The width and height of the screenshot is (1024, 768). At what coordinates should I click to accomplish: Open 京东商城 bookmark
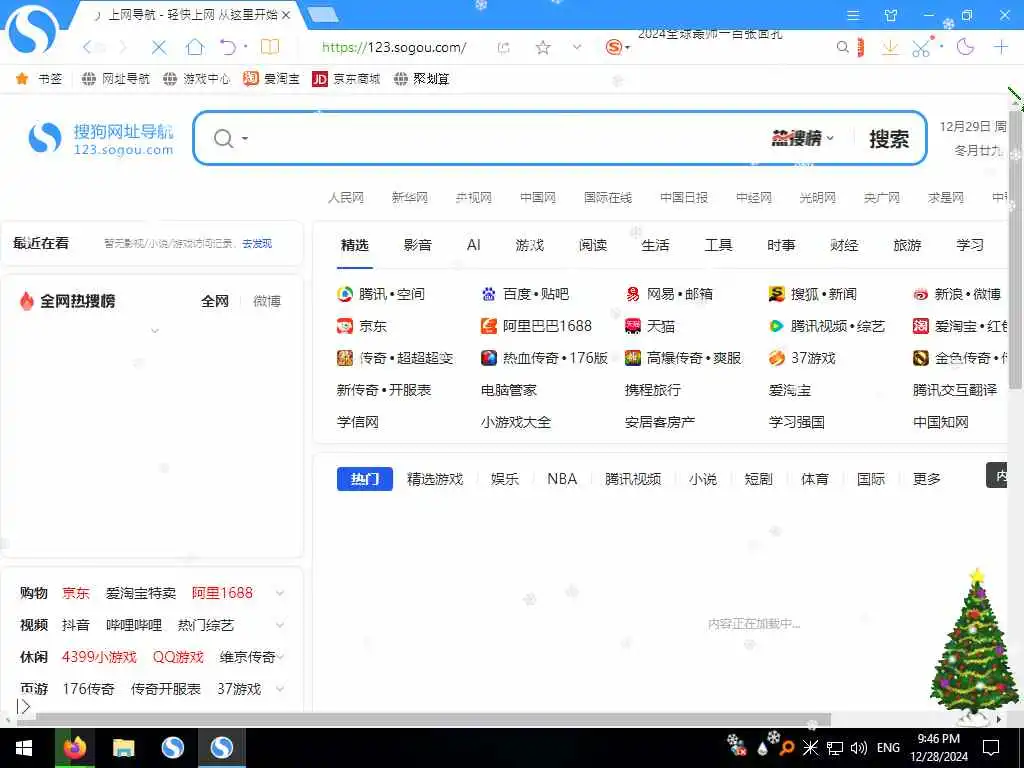tap(346, 79)
